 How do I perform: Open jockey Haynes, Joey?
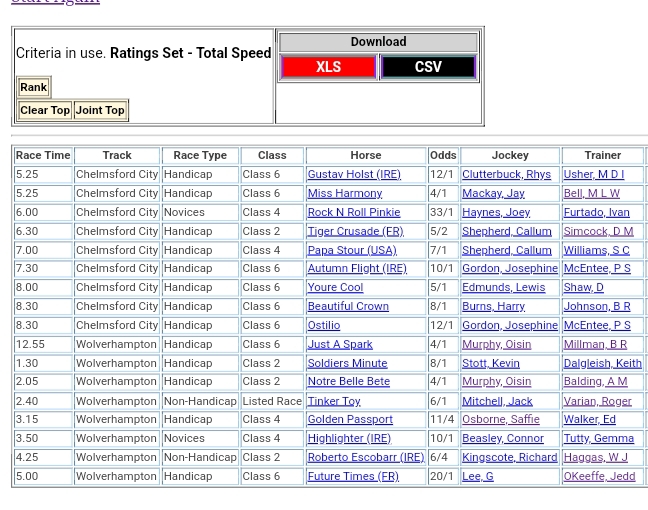coord(496,213)
